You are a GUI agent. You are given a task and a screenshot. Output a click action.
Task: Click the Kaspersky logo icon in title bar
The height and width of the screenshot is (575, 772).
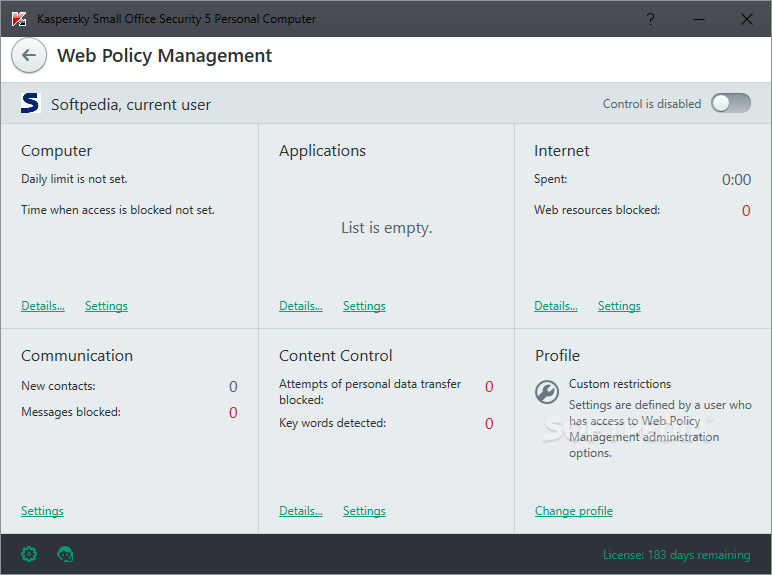pyautogui.click(x=19, y=19)
